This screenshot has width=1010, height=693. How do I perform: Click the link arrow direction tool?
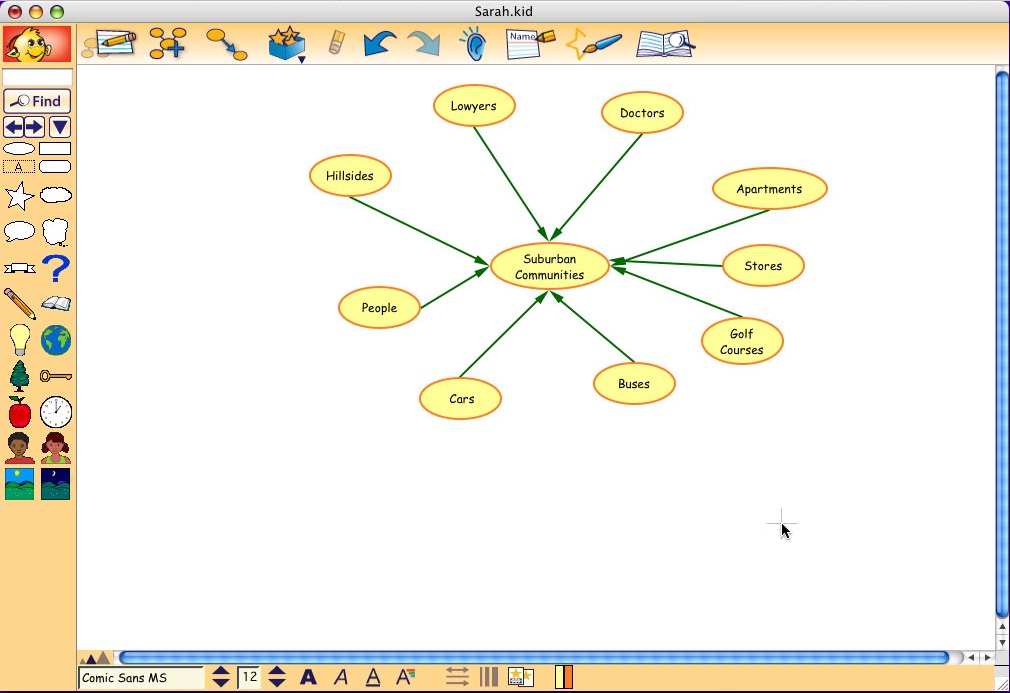click(457, 677)
